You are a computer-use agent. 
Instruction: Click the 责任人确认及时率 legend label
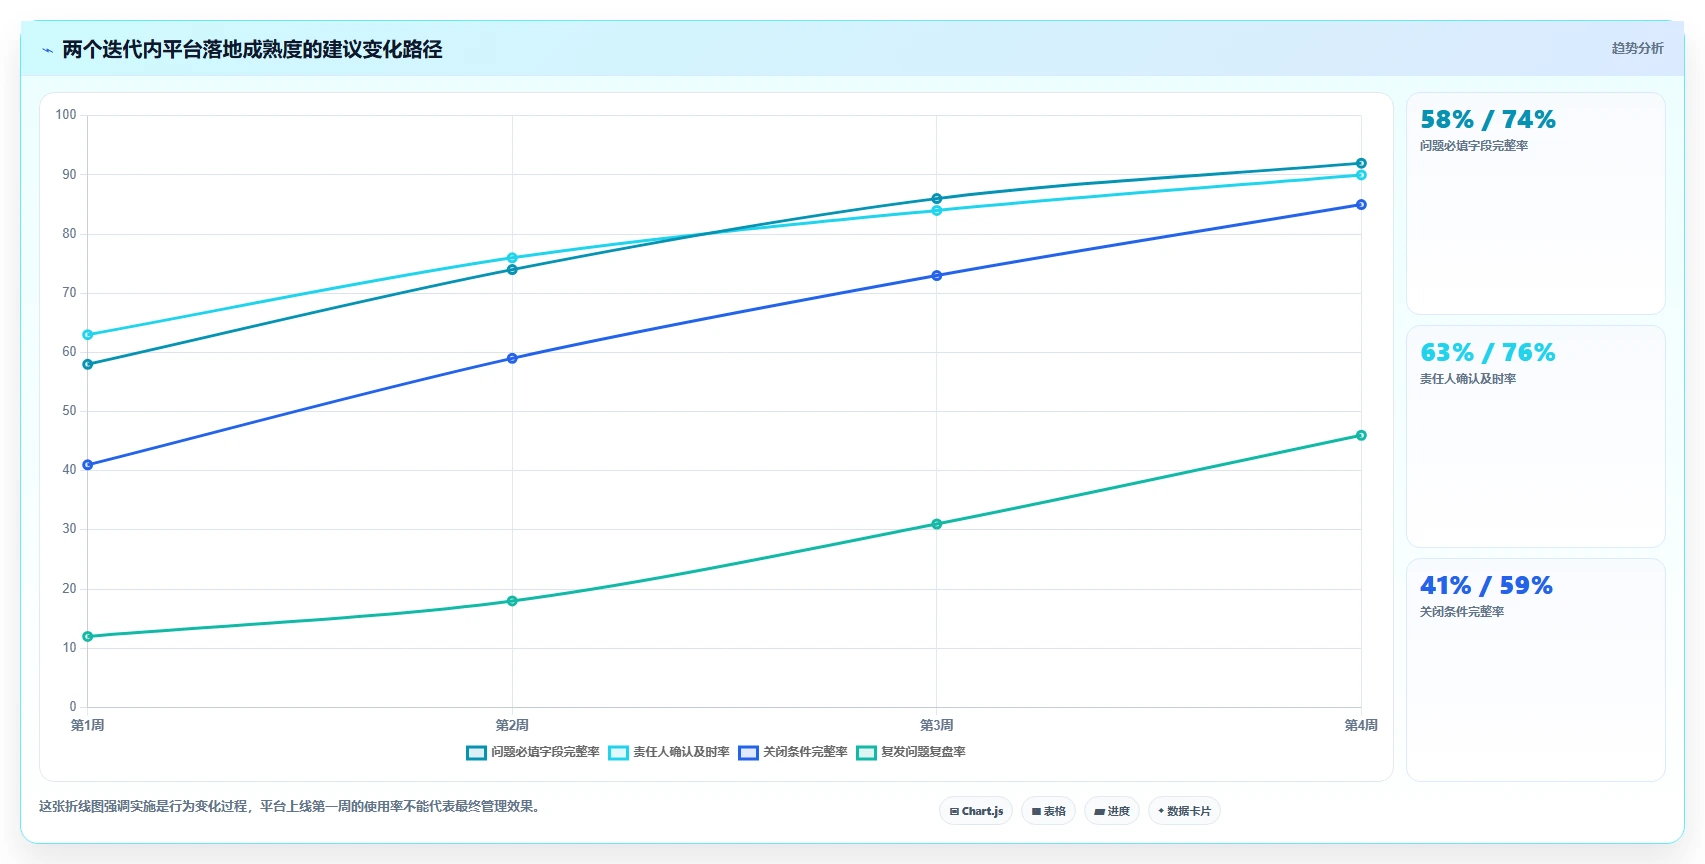[681, 752]
